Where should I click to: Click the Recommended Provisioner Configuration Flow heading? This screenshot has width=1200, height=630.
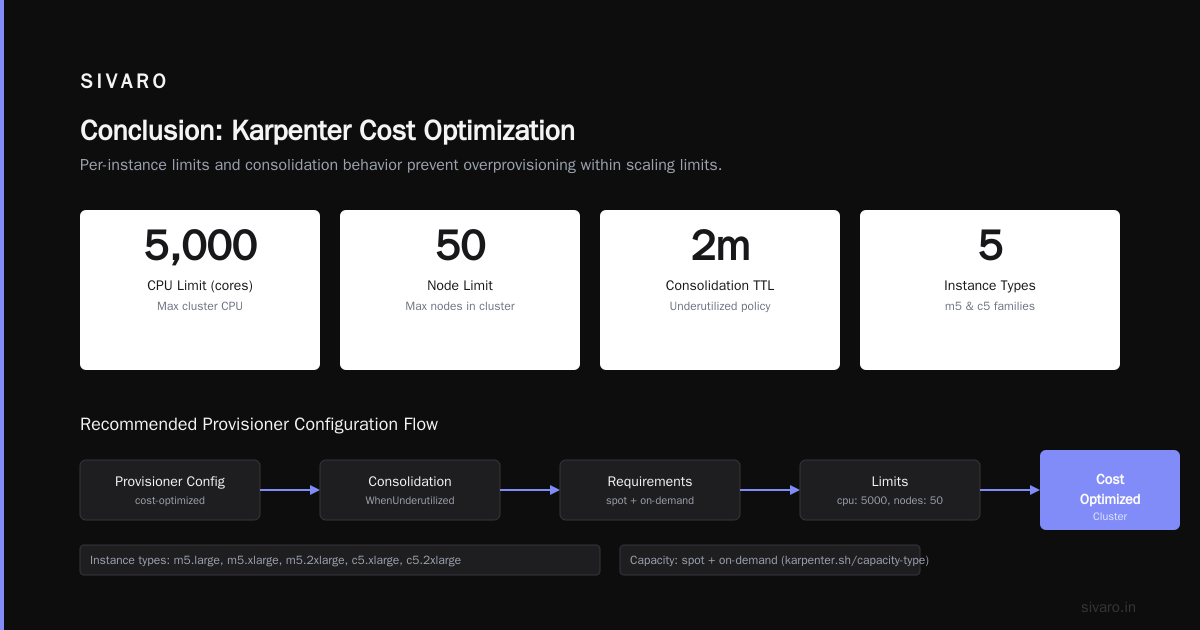[x=259, y=424]
